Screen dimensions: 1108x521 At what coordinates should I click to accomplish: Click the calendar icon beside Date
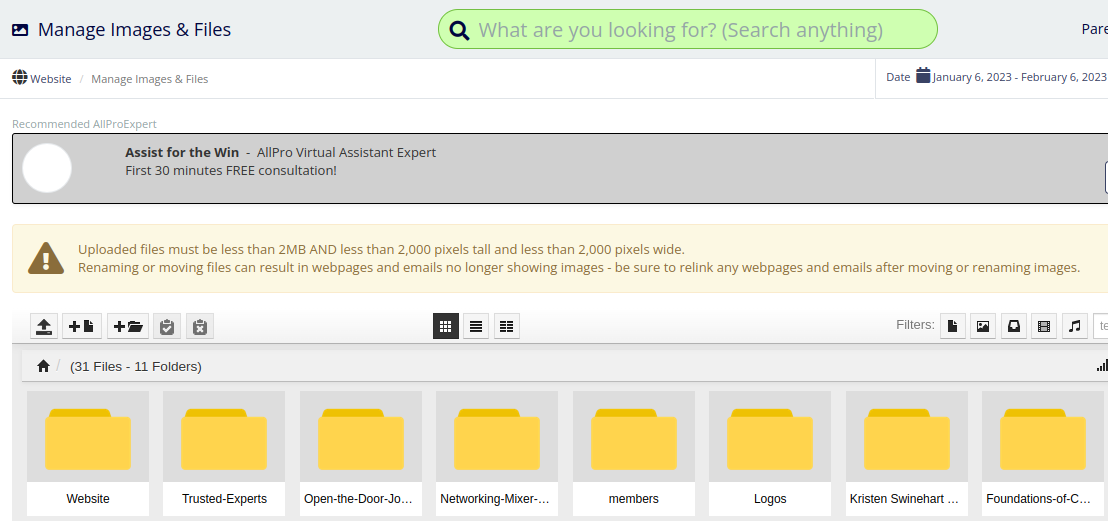tap(923, 75)
